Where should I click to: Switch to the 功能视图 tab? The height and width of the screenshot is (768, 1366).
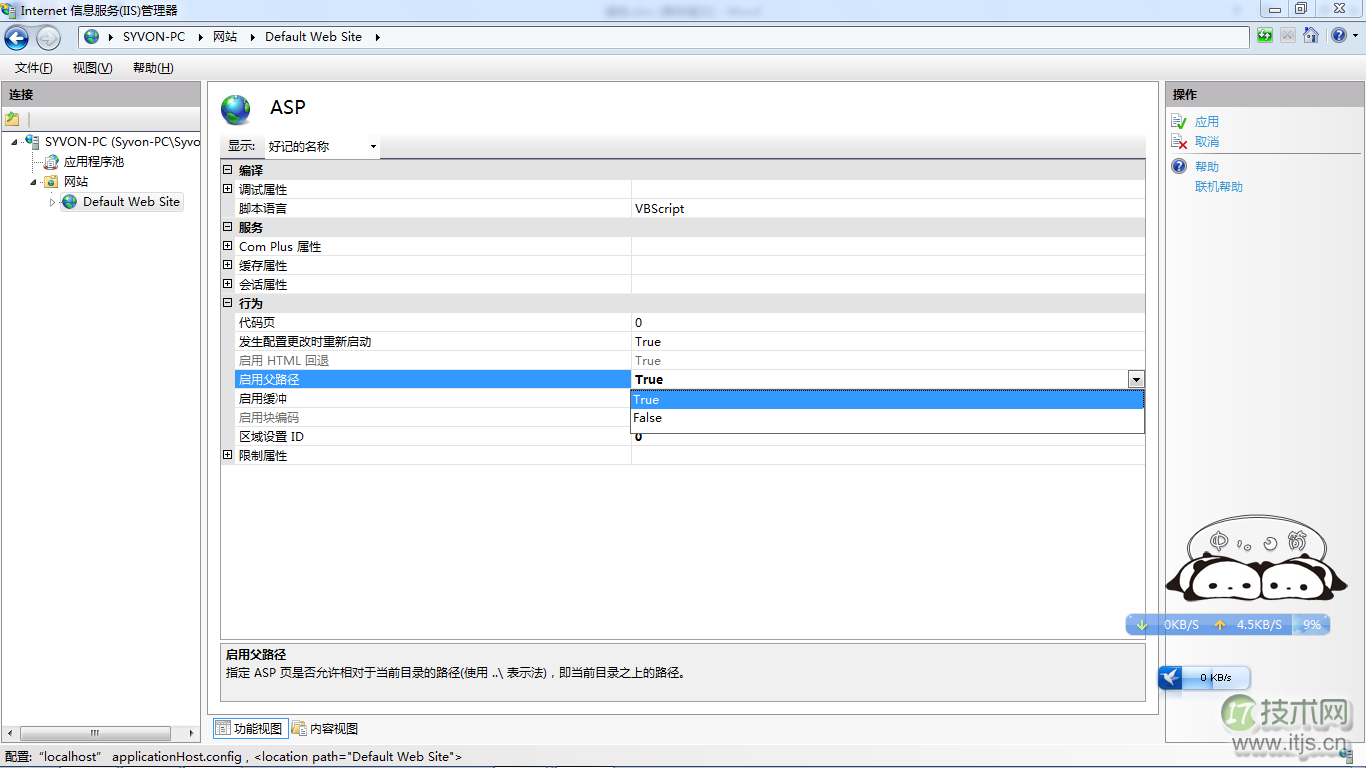pos(250,729)
